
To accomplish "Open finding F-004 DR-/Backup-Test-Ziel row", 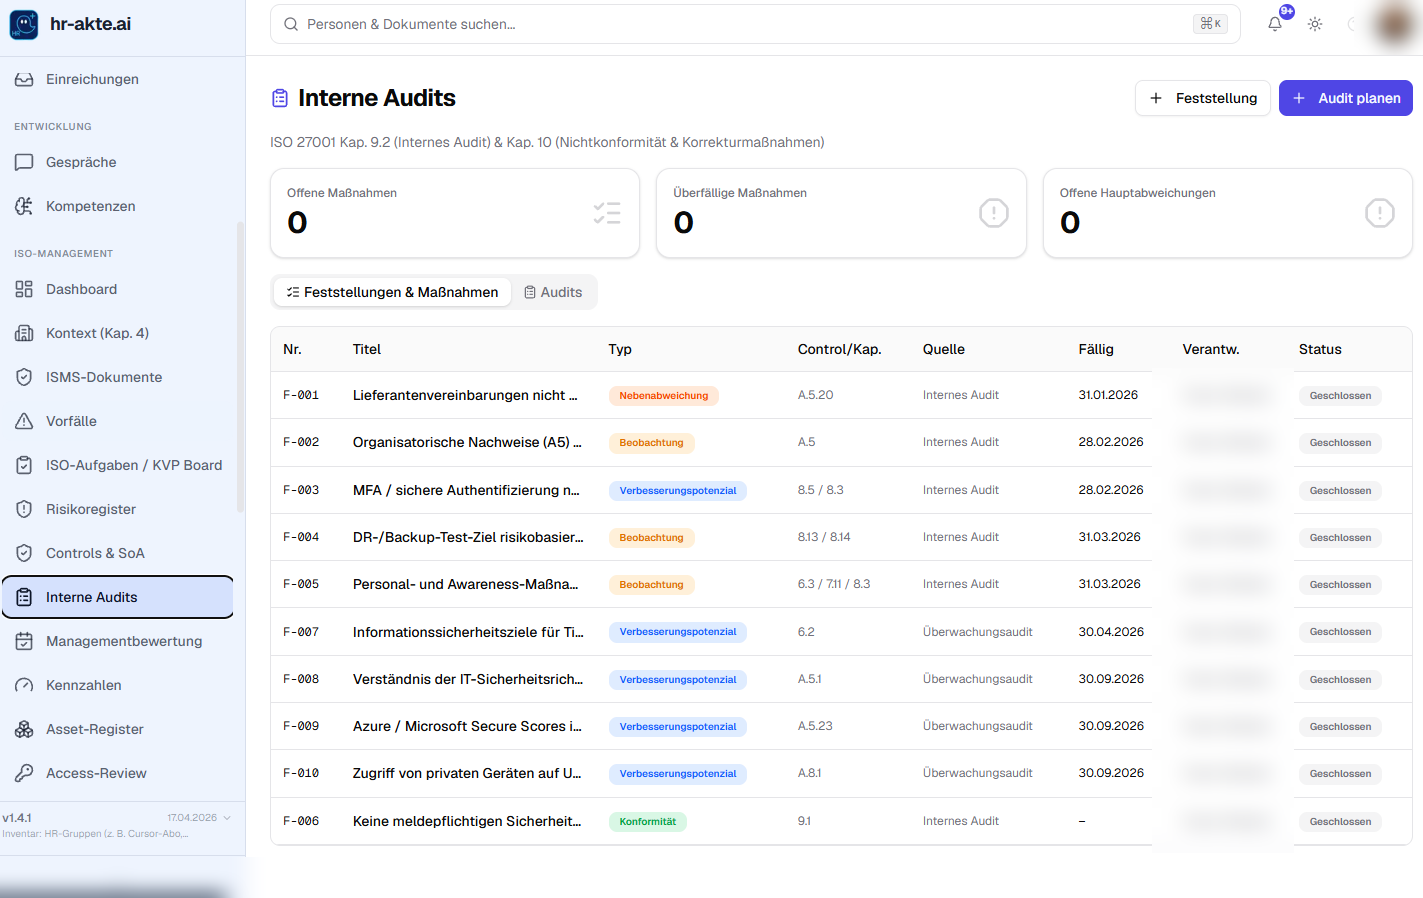I will (x=841, y=537).
